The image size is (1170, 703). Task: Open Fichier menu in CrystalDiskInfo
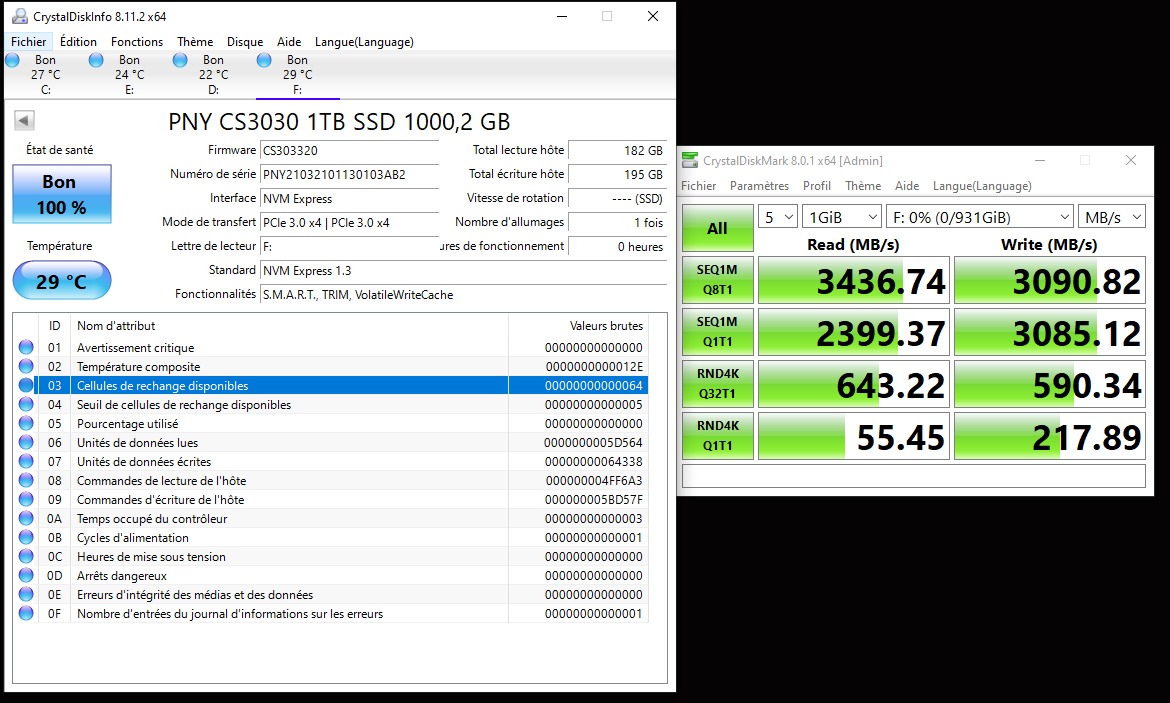point(28,42)
